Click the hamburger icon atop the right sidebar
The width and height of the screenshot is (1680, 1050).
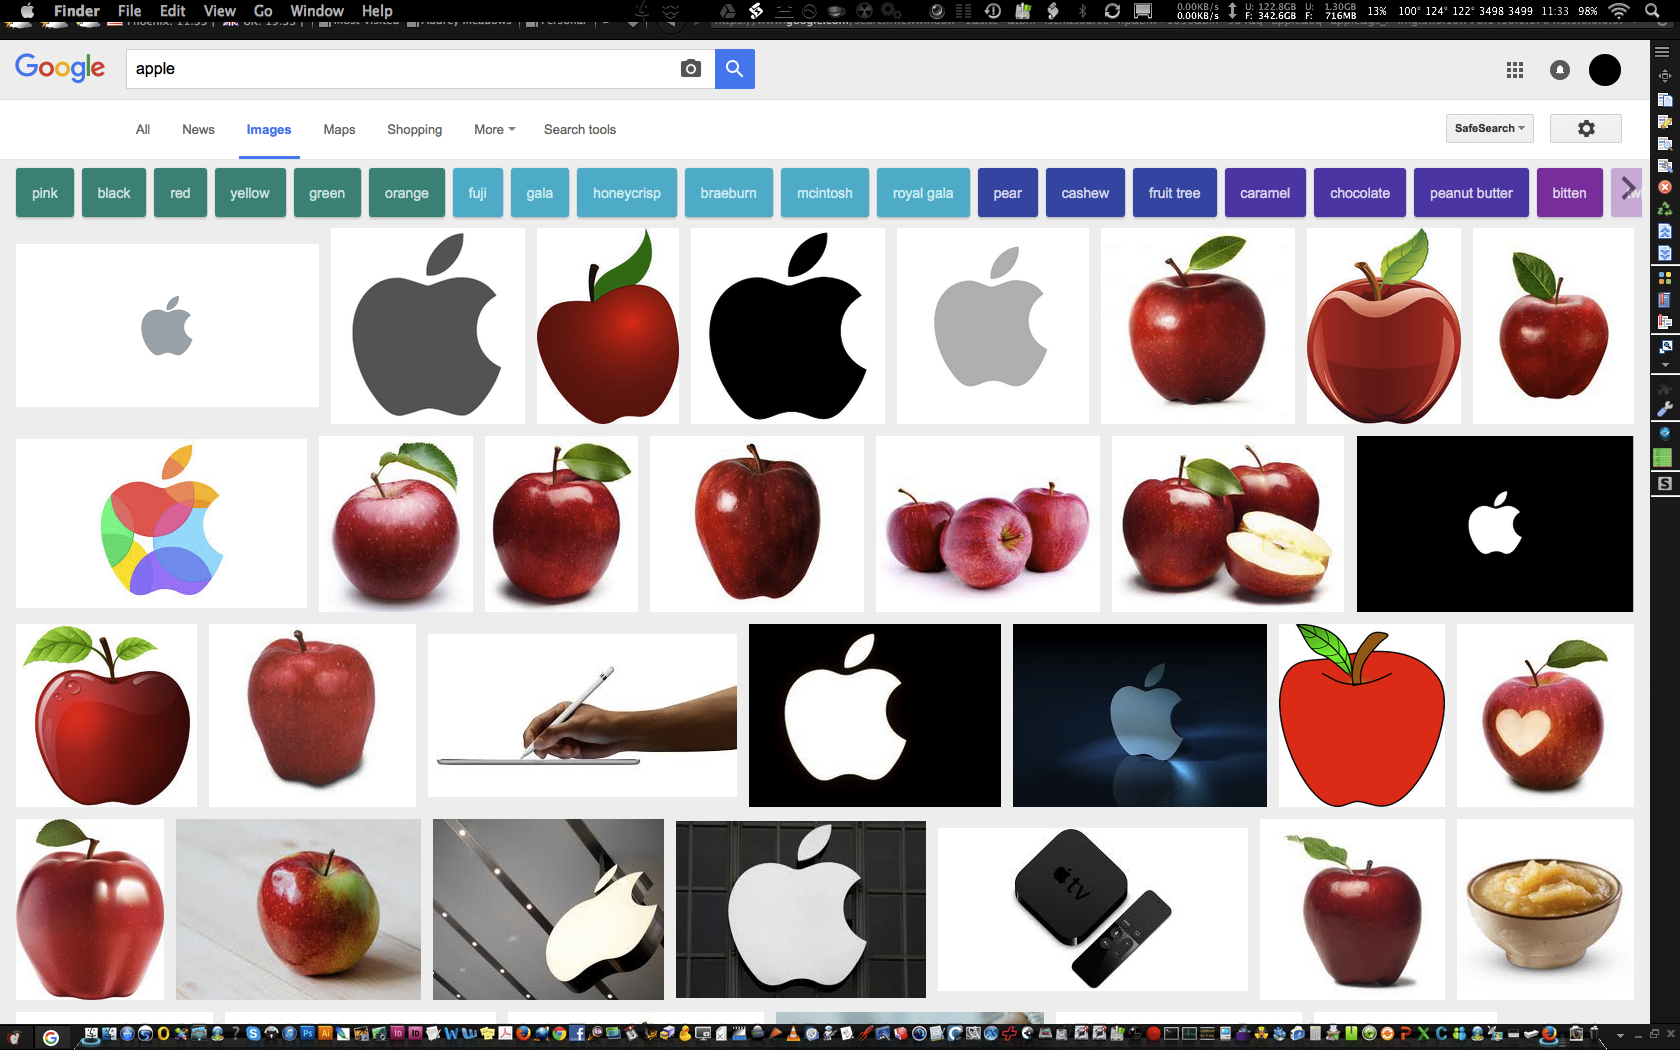pyautogui.click(x=1662, y=52)
